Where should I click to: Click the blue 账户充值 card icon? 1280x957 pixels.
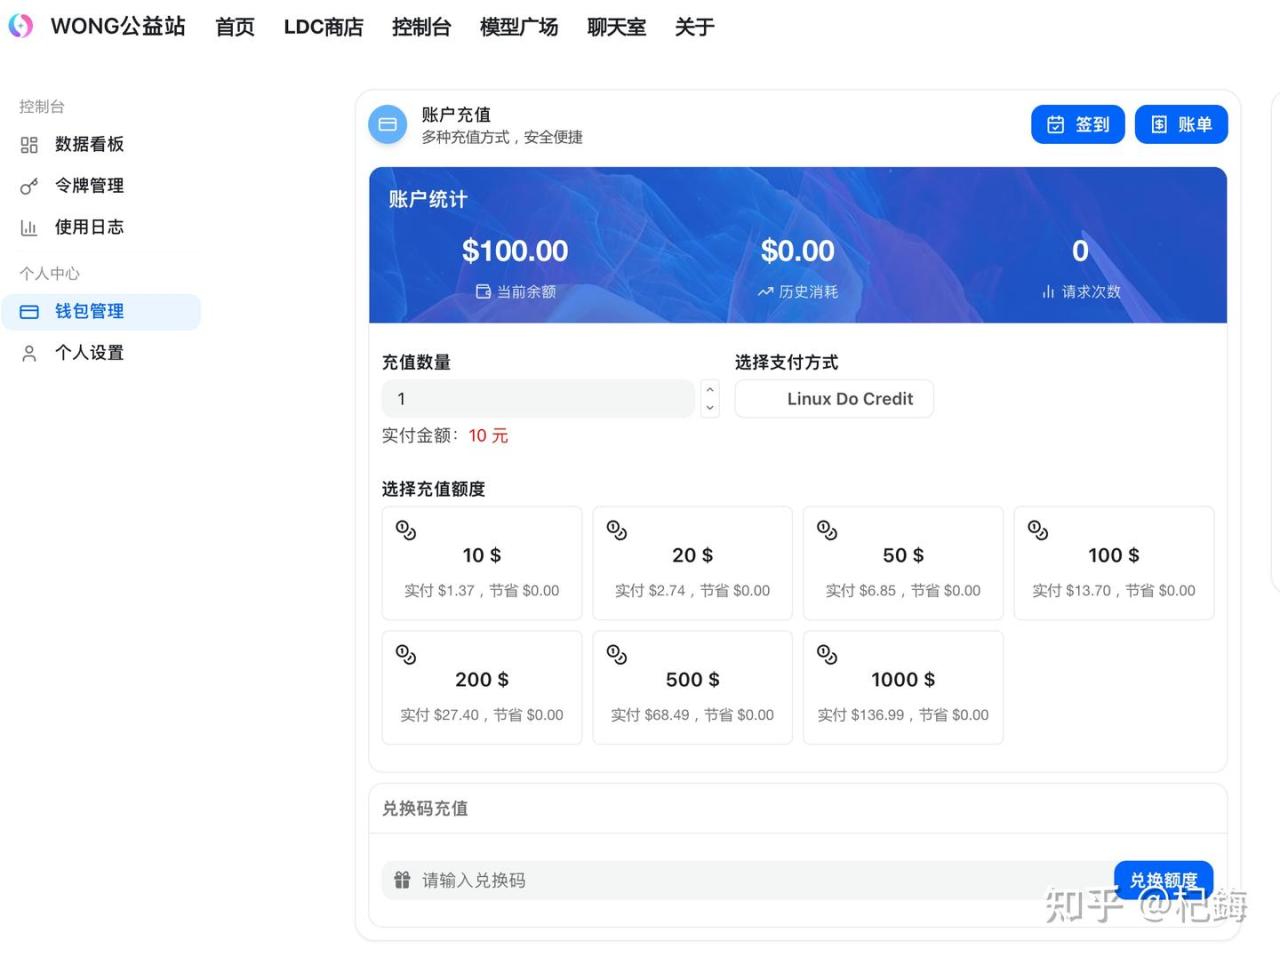388,125
